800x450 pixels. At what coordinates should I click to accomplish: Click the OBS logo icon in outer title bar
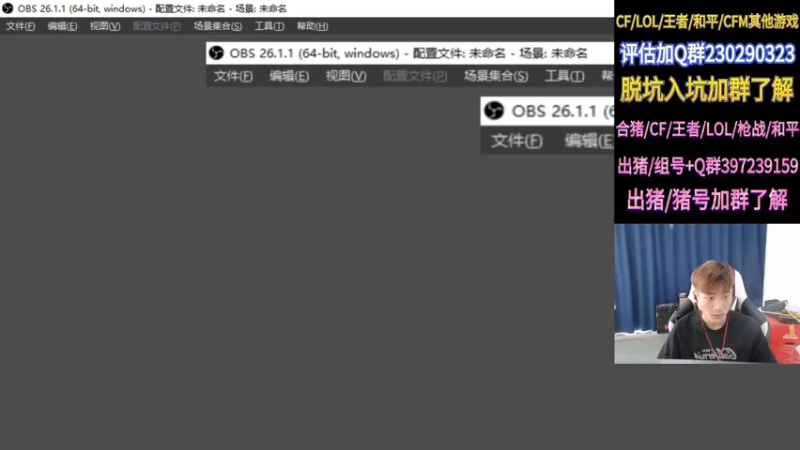click(x=8, y=9)
